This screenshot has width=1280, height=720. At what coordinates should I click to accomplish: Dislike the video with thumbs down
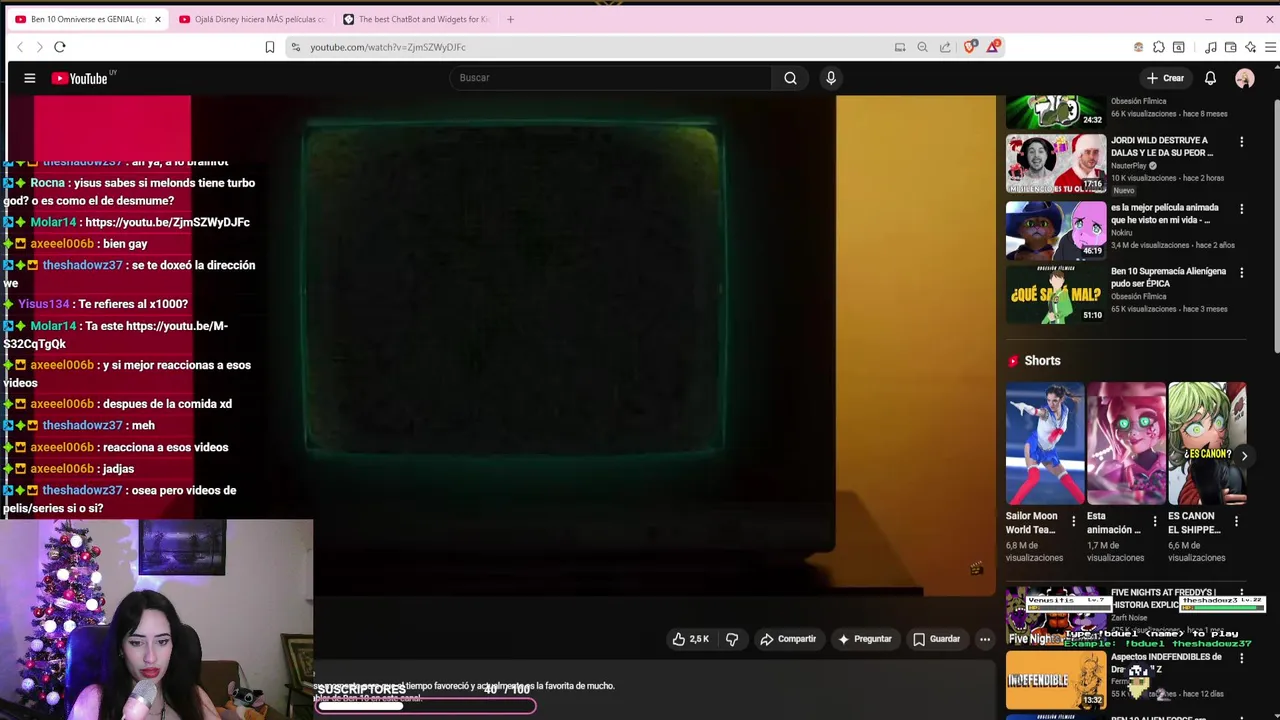click(732, 639)
